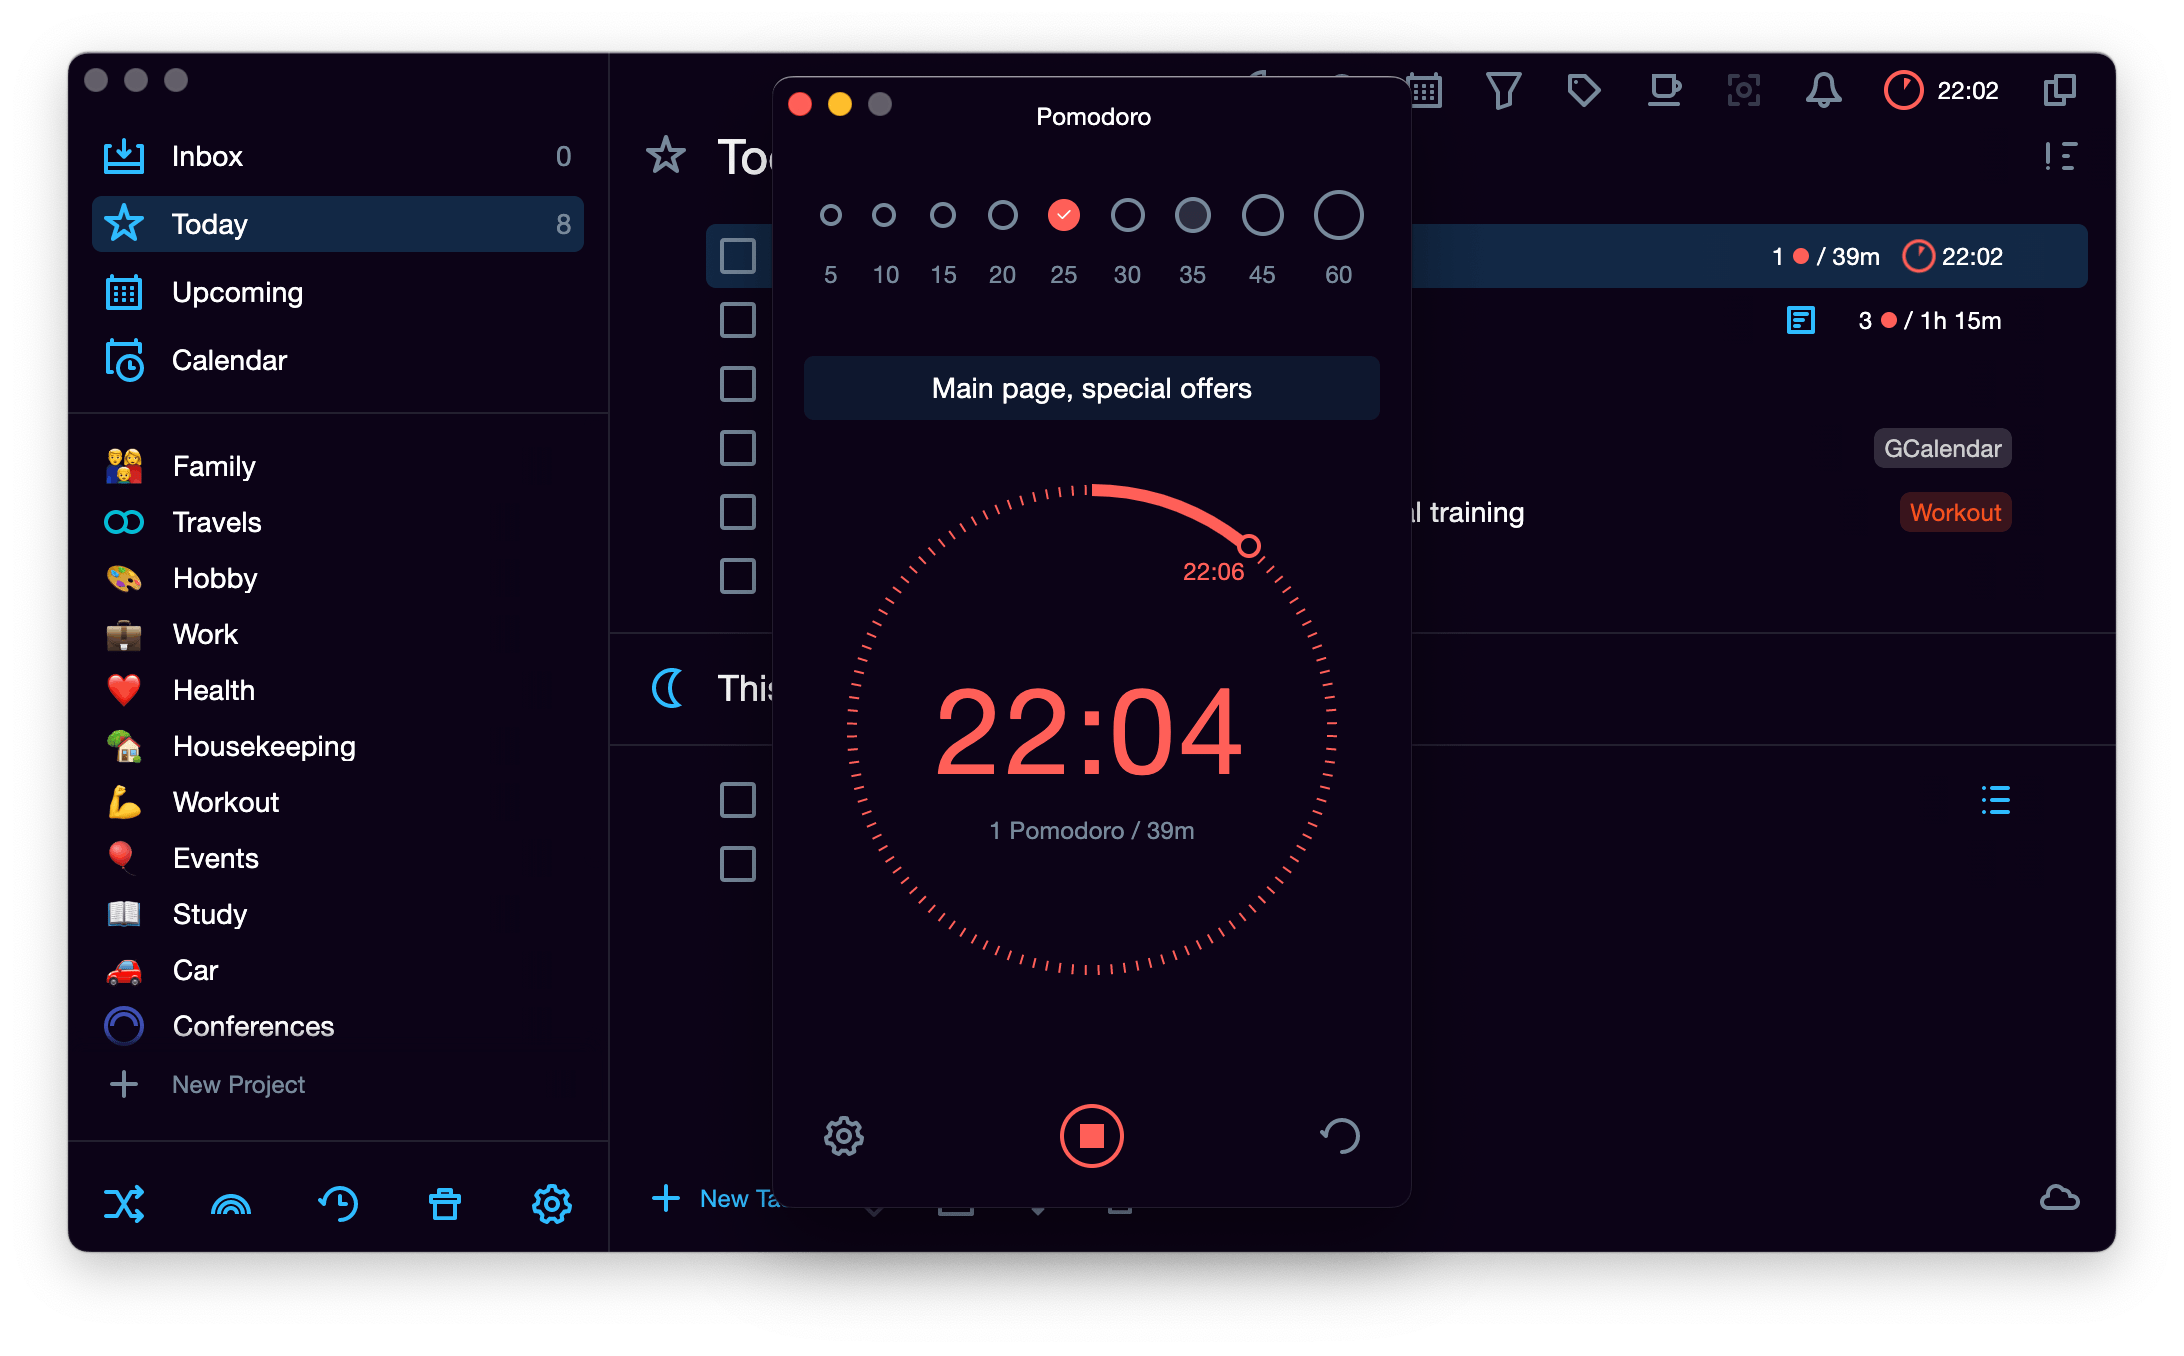
Task: Stop the running Pomodoro timer
Action: [x=1092, y=1136]
